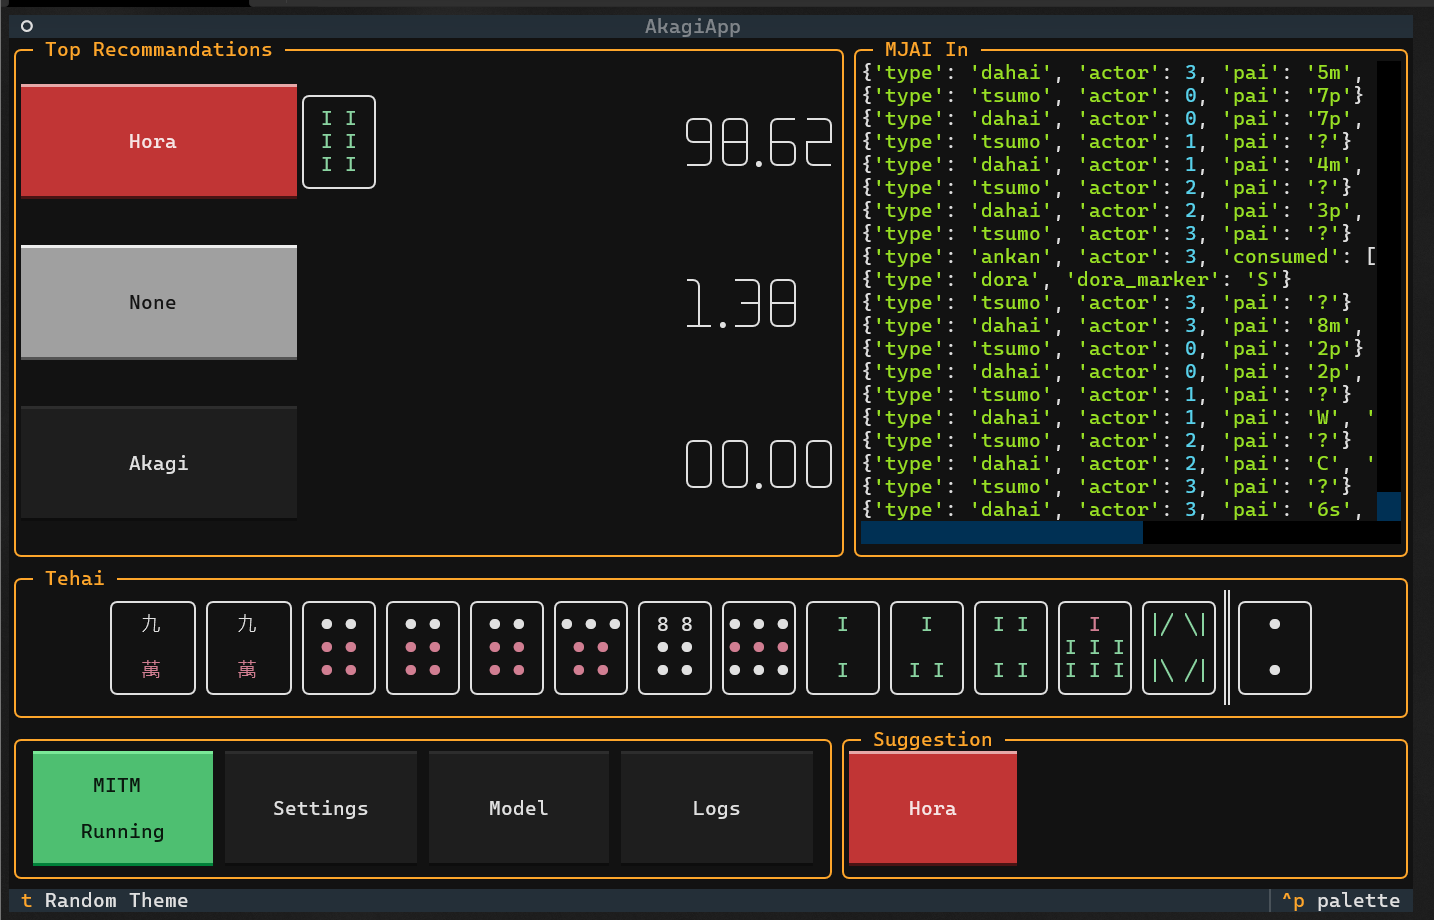Toggle the MITM Running button
Viewport: 1434px width, 920px height.
(x=123, y=808)
